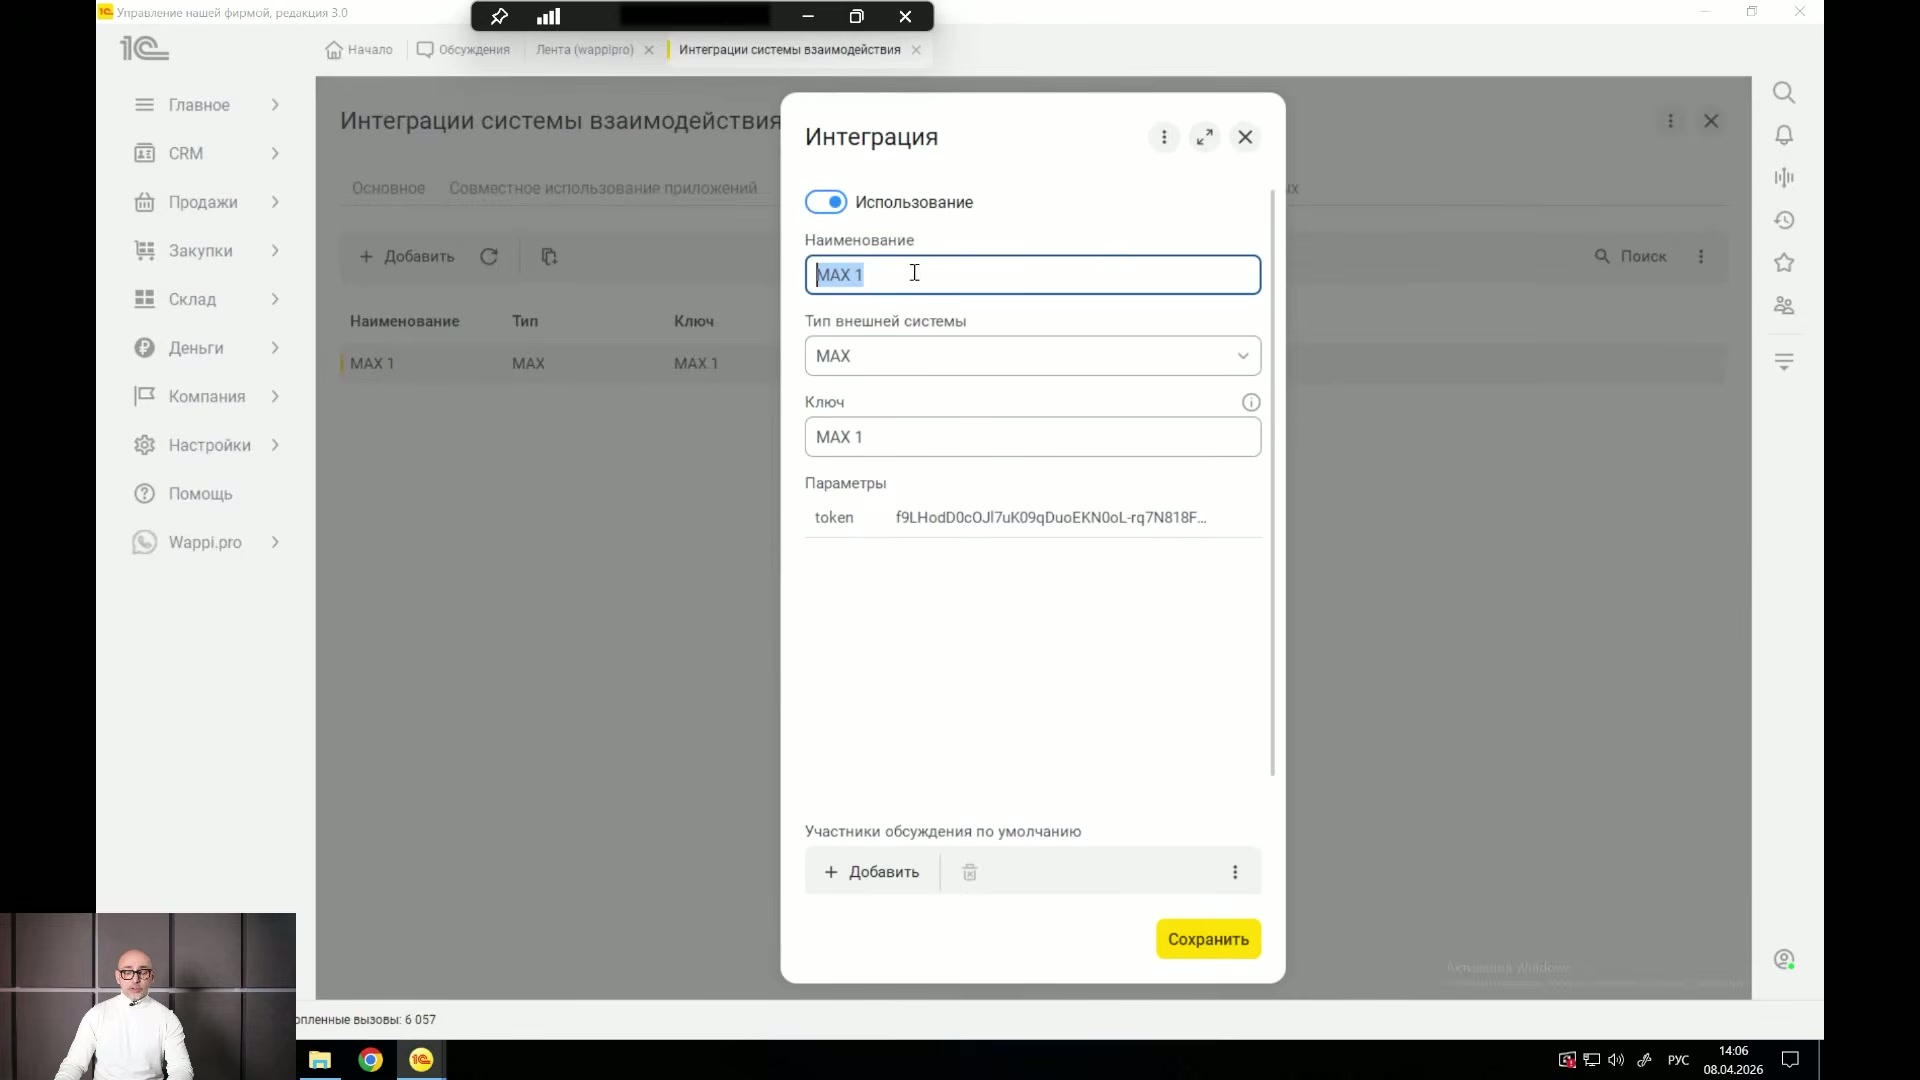1920x1080 pixels.
Task: Open Chrome from the taskbar
Action: pyautogui.click(x=371, y=1060)
